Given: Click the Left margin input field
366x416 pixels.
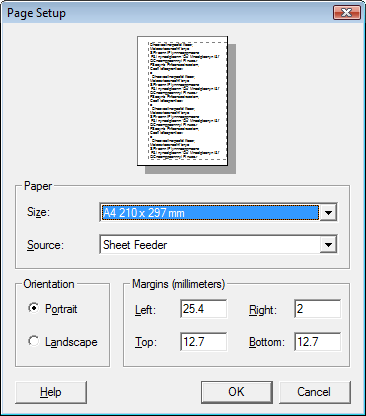Looking at the screenshot, I should click(203, 309).
